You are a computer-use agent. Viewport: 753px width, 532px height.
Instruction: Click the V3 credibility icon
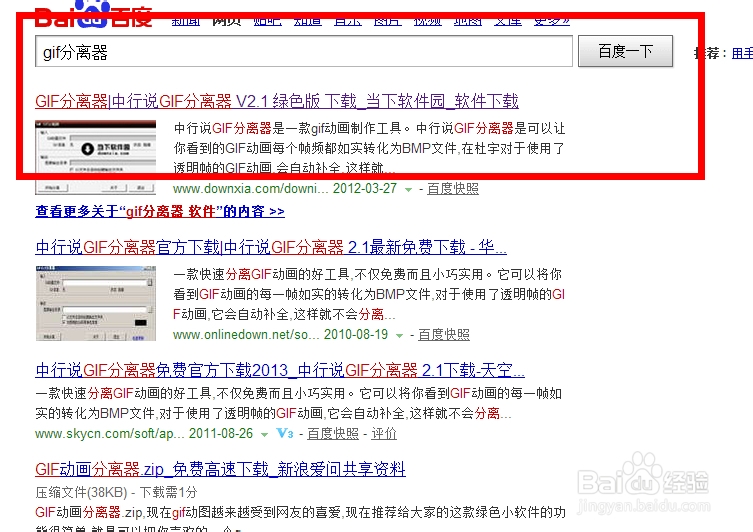point(285,434)
